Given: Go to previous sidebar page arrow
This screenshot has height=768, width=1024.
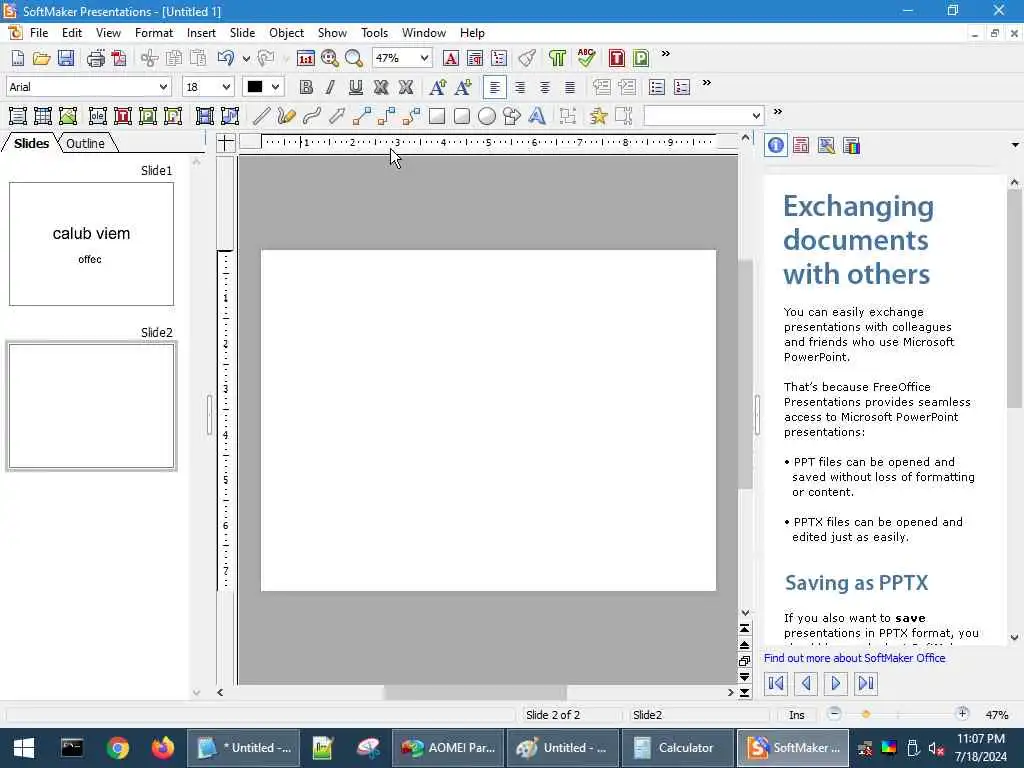Looking at the screenshot, I should click(806, 683).
